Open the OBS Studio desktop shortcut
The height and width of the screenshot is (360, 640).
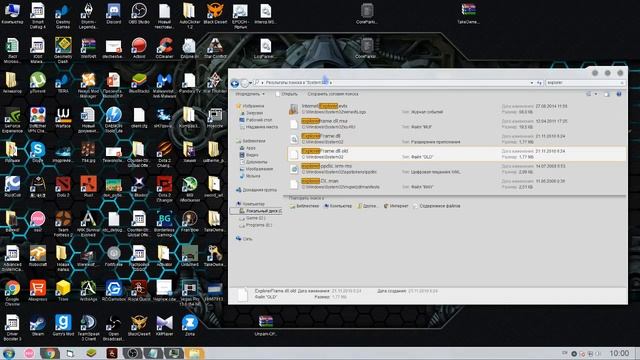(139, 14)
